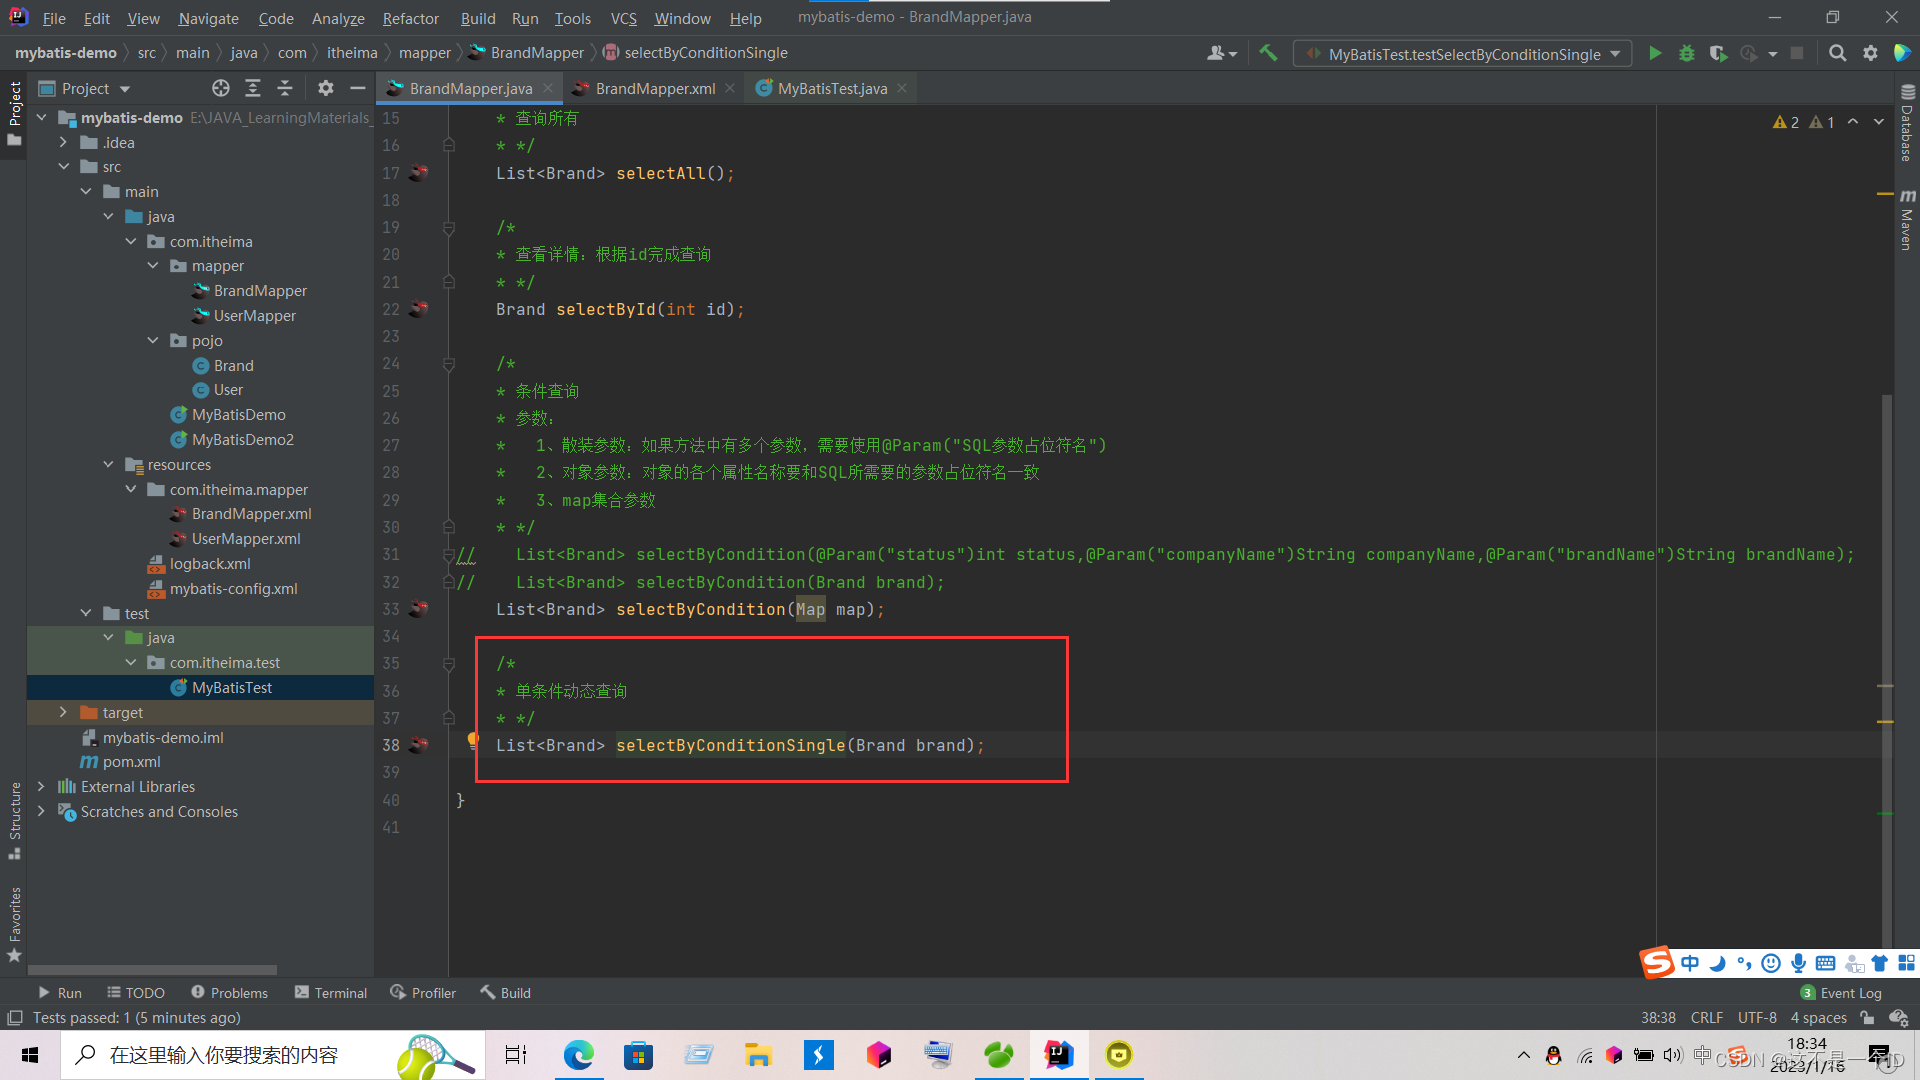The width and height of the screenshot is (1920, 1080).
Task: Select the BrandMapper.java tab
Action: tap(469, 88)
